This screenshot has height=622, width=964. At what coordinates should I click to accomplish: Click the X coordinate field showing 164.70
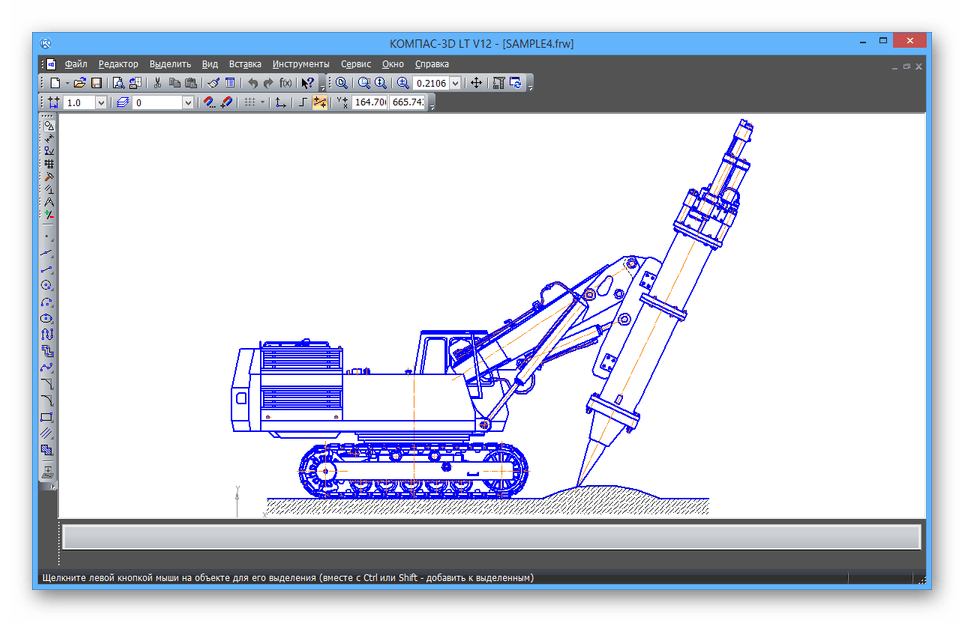click(x=369, y=102)
